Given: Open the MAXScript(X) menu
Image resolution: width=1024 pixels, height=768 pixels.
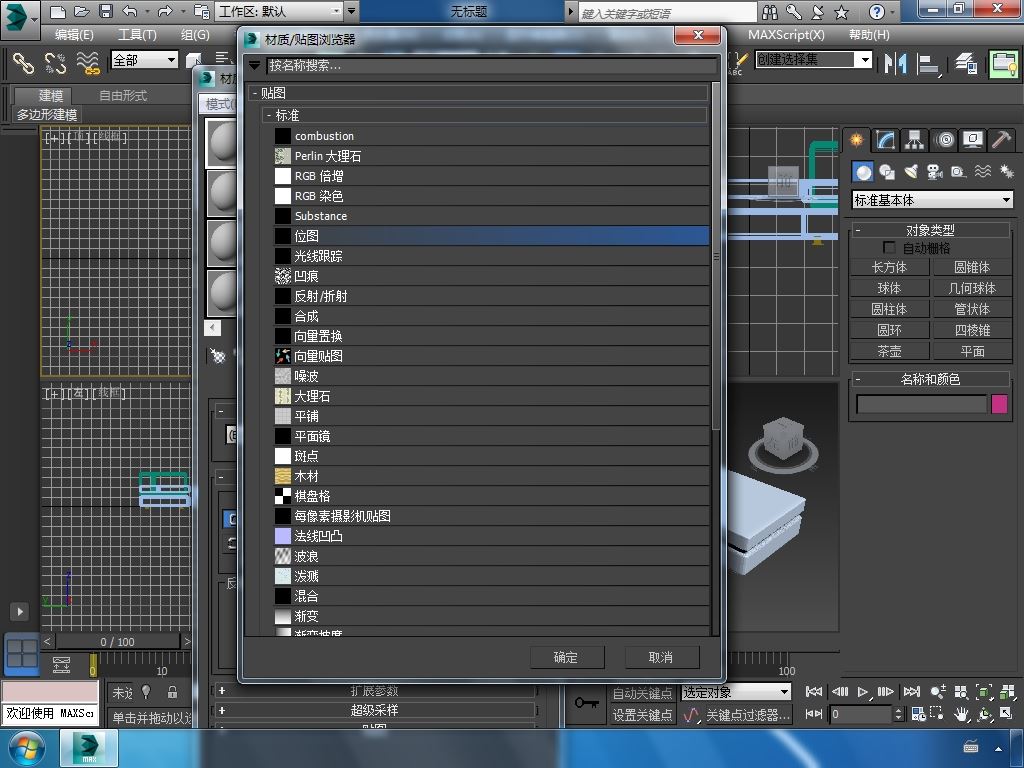Looking at the screenshot, I should tap(786, 35).
